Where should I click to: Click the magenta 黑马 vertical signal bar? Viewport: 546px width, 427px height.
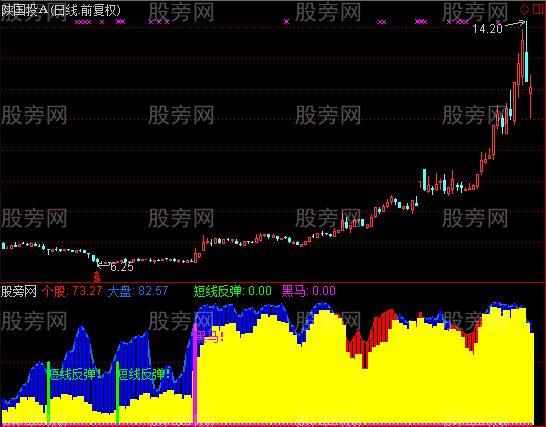coord(195,373)
